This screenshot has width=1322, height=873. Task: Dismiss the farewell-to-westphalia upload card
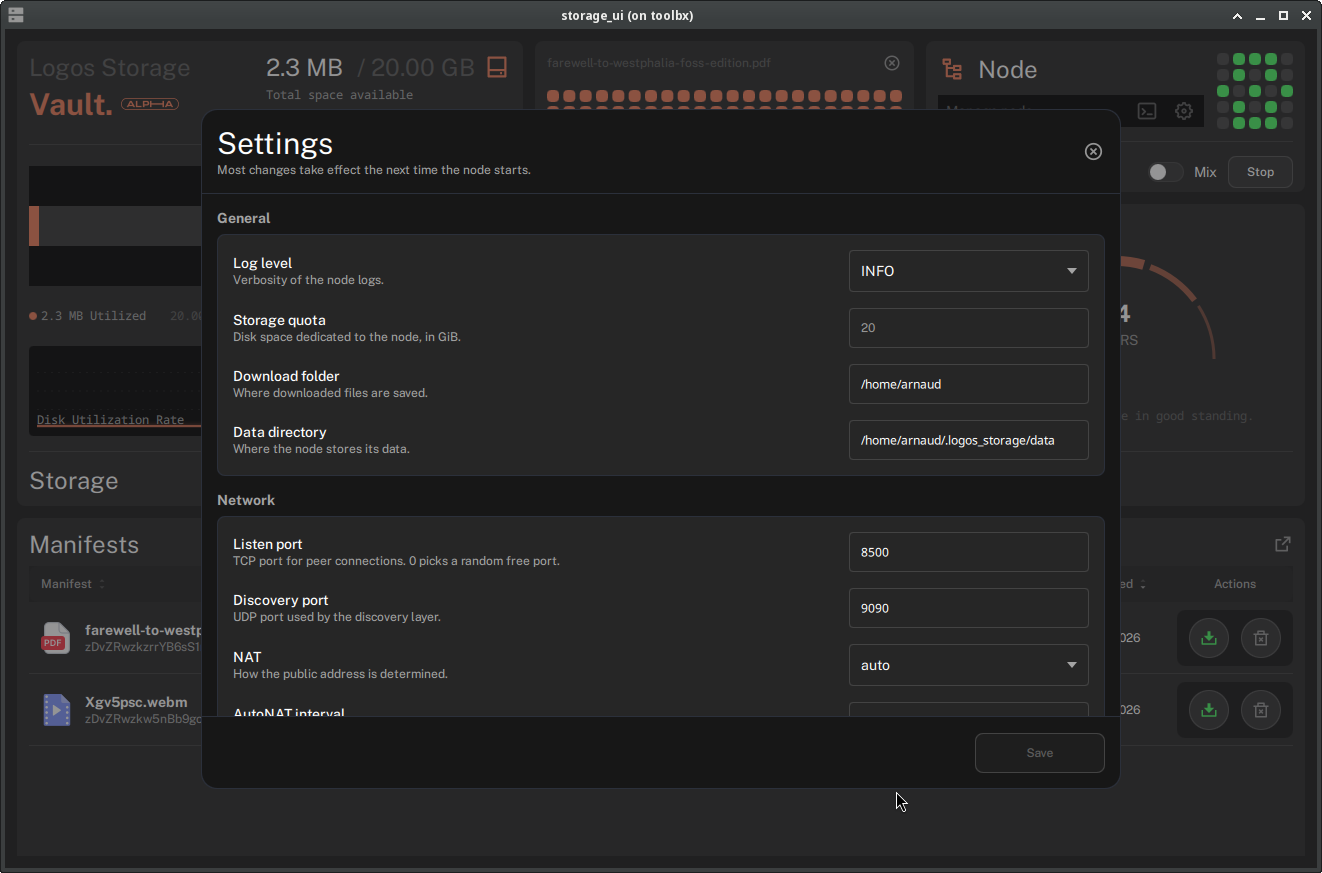pyautogui.click(x=892, y=63)
